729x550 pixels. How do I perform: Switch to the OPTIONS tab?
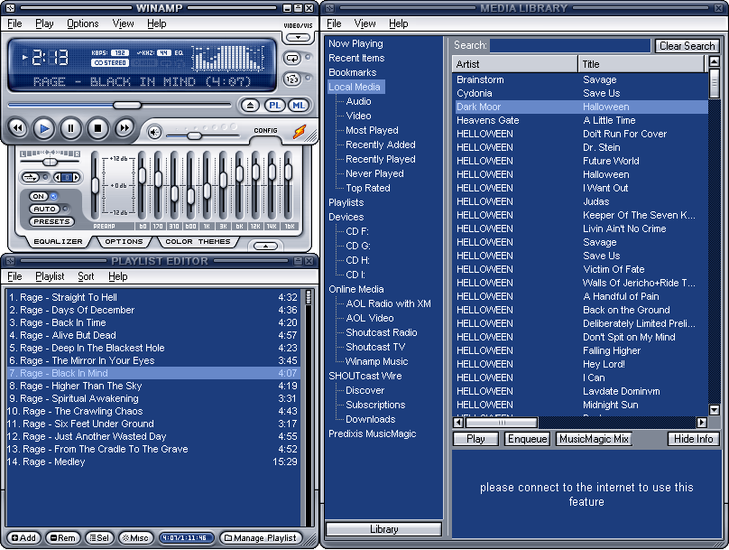click(124, 241)
